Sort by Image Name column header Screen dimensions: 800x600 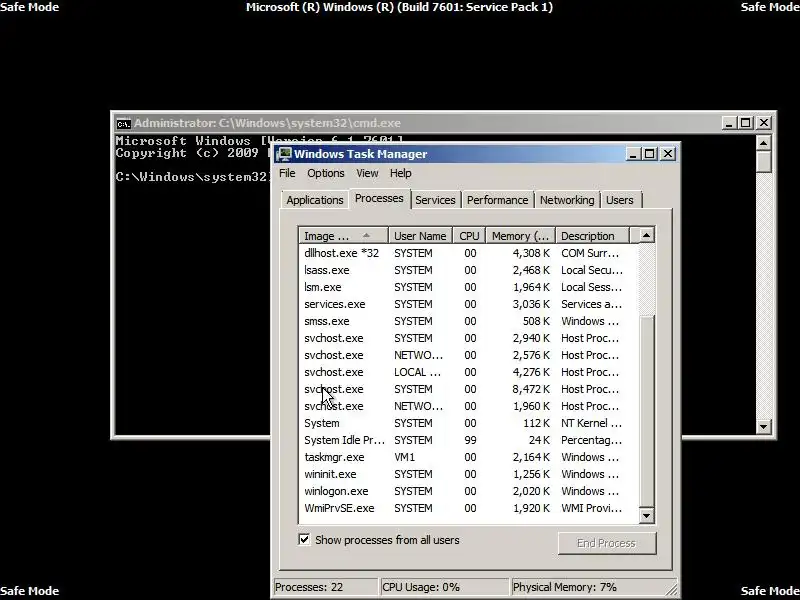343,236
